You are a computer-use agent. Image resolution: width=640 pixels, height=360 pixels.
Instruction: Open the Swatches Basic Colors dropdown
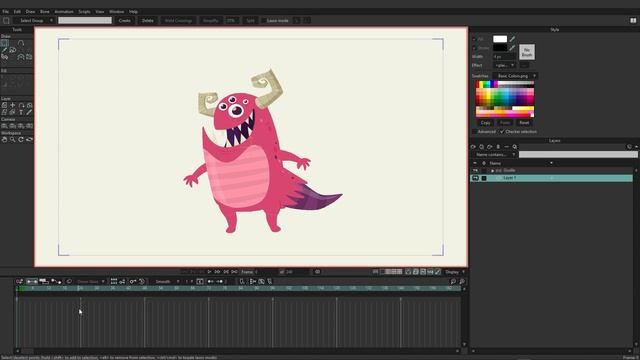(x=515, y=76)
